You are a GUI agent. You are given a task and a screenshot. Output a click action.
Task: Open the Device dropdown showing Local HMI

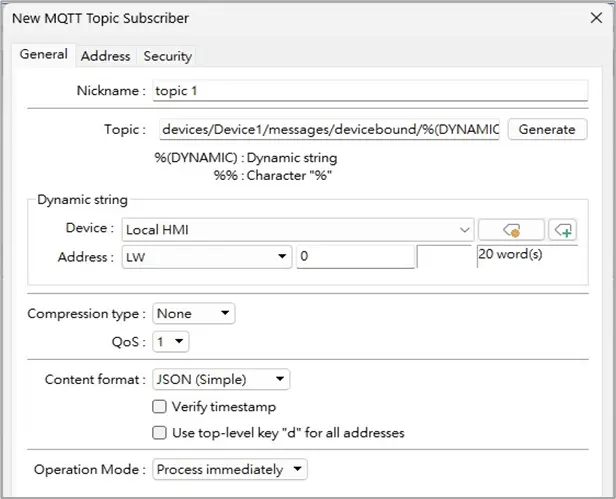[298, 230]
